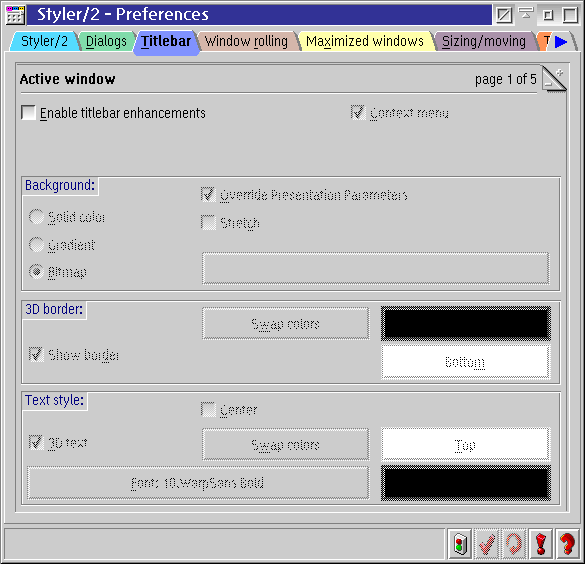Viewport: 585px width, 564px height.
Task: Select the Titlebar tab
Action: [166, 42]
